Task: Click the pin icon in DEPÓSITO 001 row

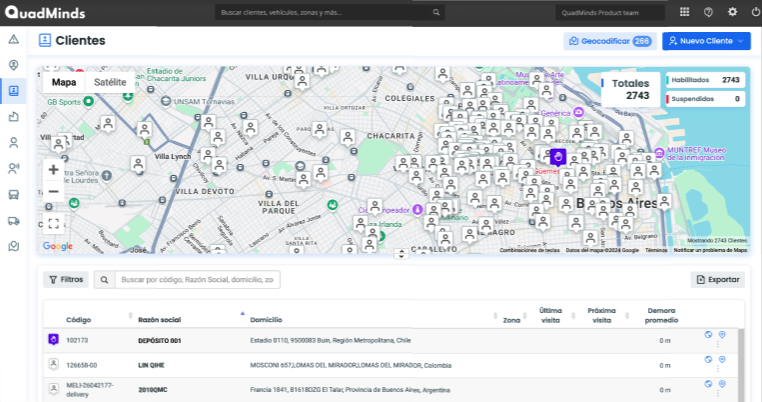Action: [722, 334]
